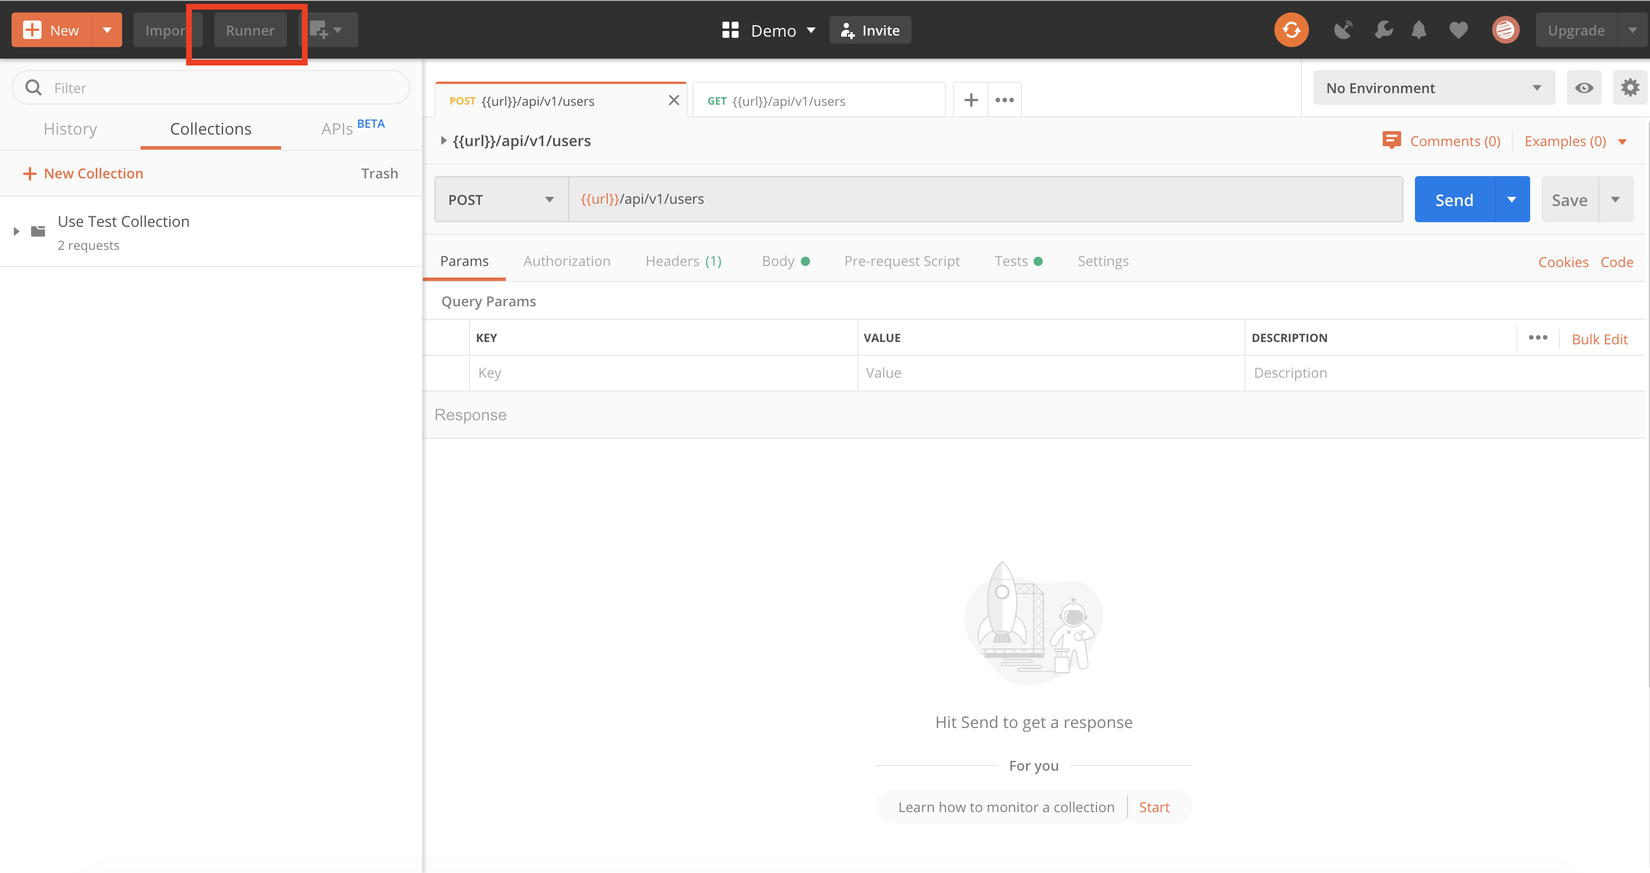Click the query param Value field
This screenshot has height=873, width=1650.
pos(1051,373)
